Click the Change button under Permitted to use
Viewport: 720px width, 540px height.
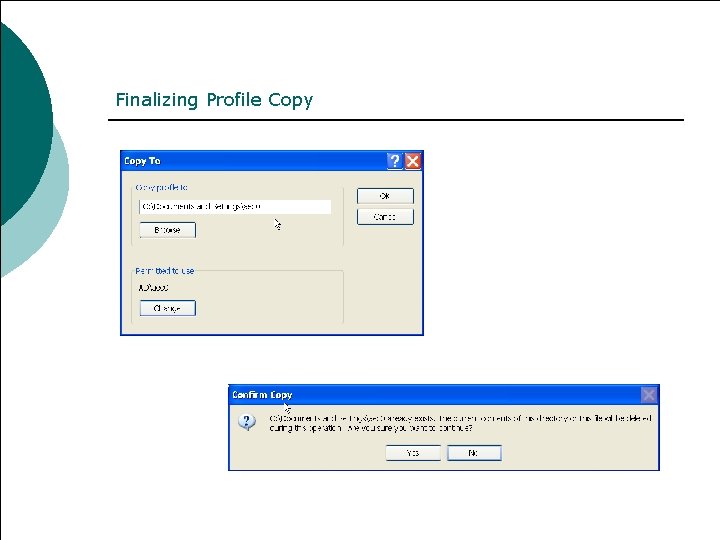pos(168,308)
